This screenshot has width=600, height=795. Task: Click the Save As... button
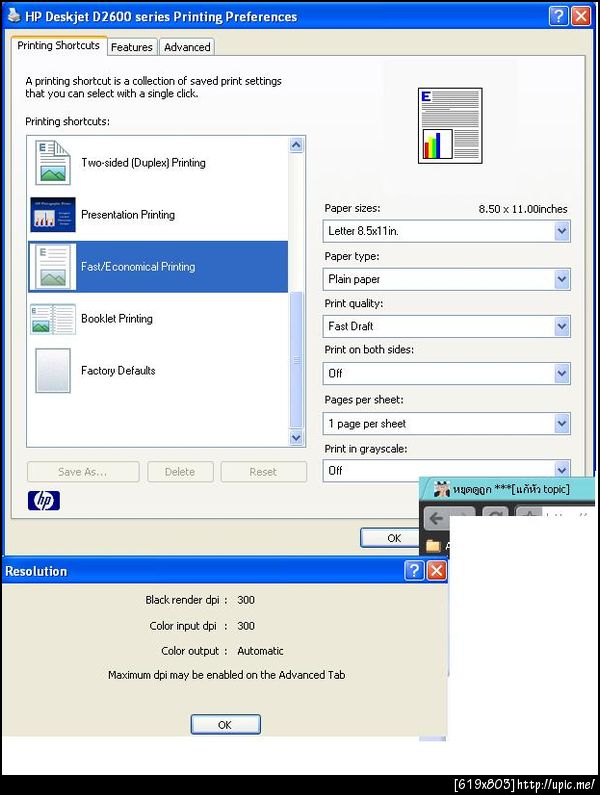pos(83,472)
